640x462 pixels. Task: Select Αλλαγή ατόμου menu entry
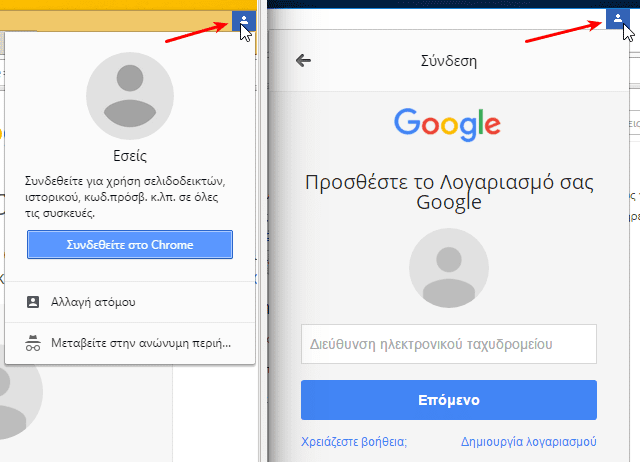[130, 302]
